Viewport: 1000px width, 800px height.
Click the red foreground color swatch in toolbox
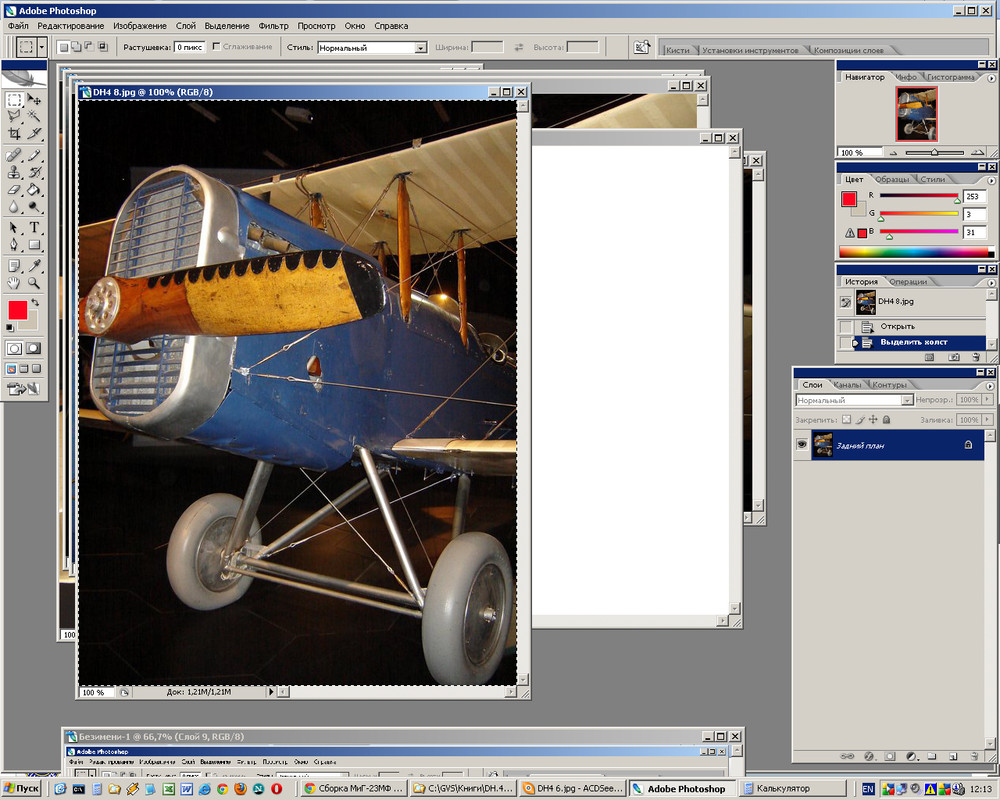point(17,310)
